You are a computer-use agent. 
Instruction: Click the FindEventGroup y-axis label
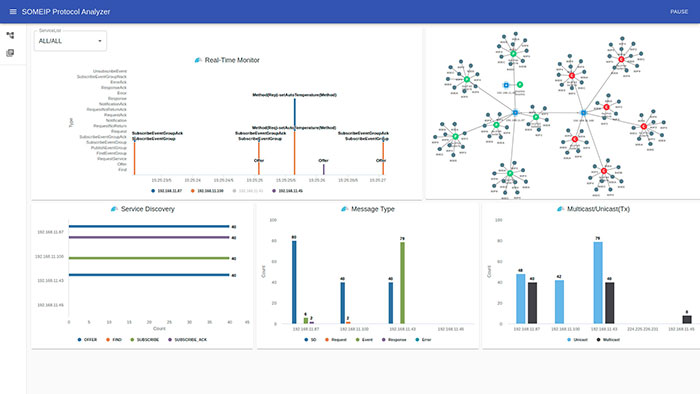click(x=112, y=153)
